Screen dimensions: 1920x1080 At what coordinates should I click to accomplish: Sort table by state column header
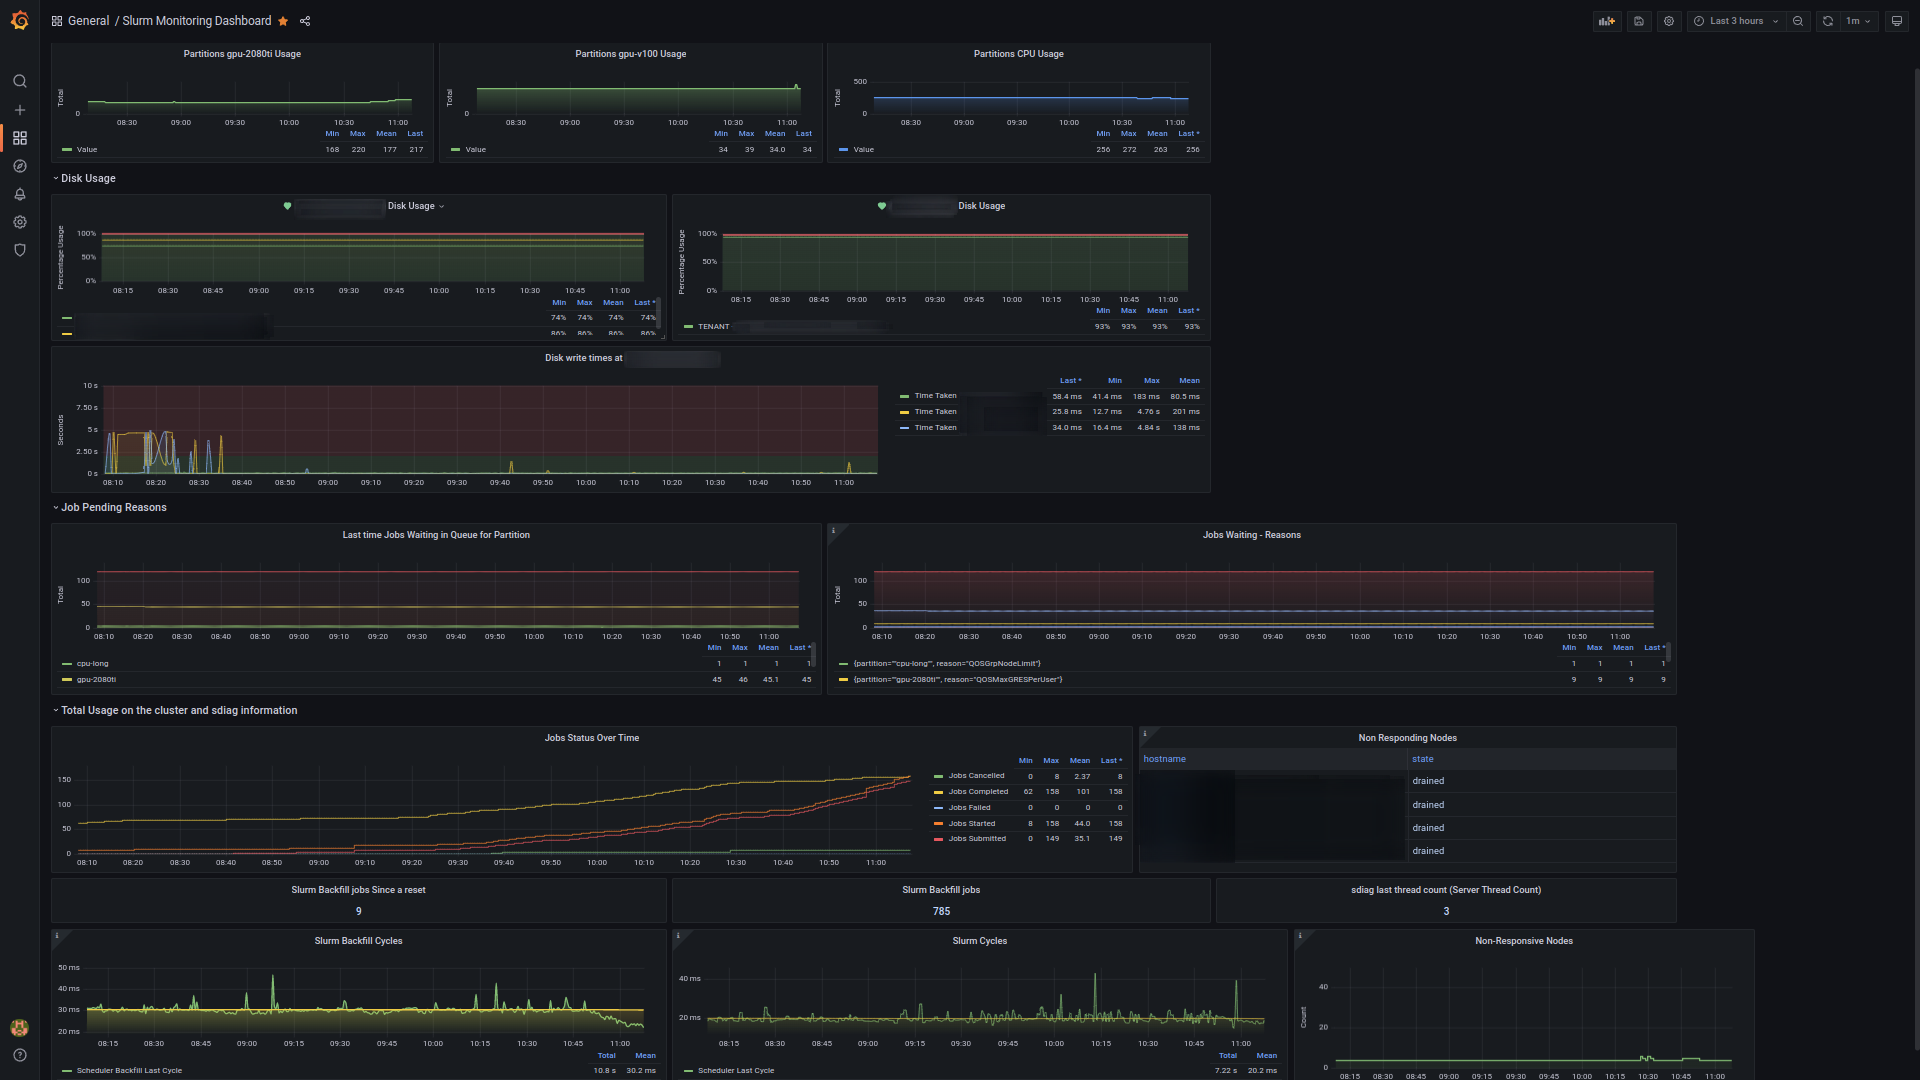pyautogui.click(x=1423, y=759)
